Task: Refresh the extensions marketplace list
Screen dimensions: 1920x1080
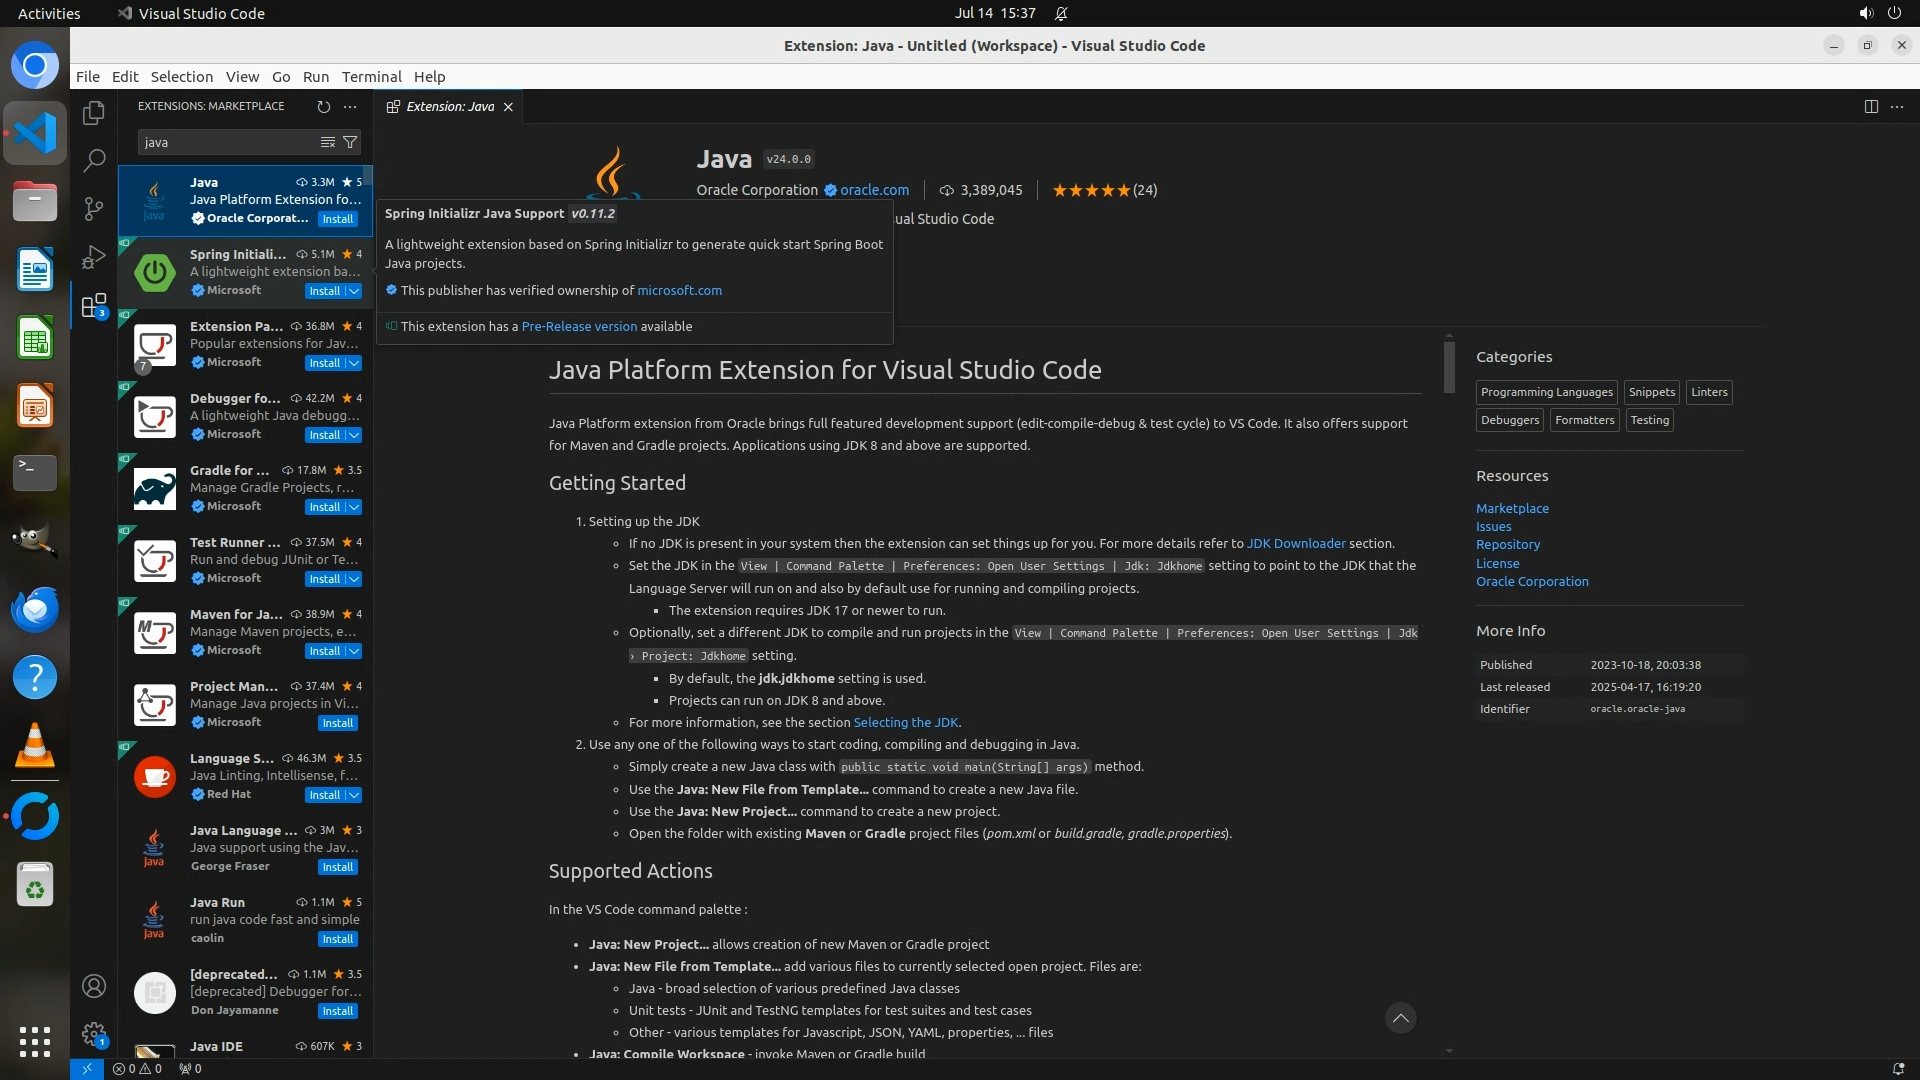Action: tap(323, 106)
